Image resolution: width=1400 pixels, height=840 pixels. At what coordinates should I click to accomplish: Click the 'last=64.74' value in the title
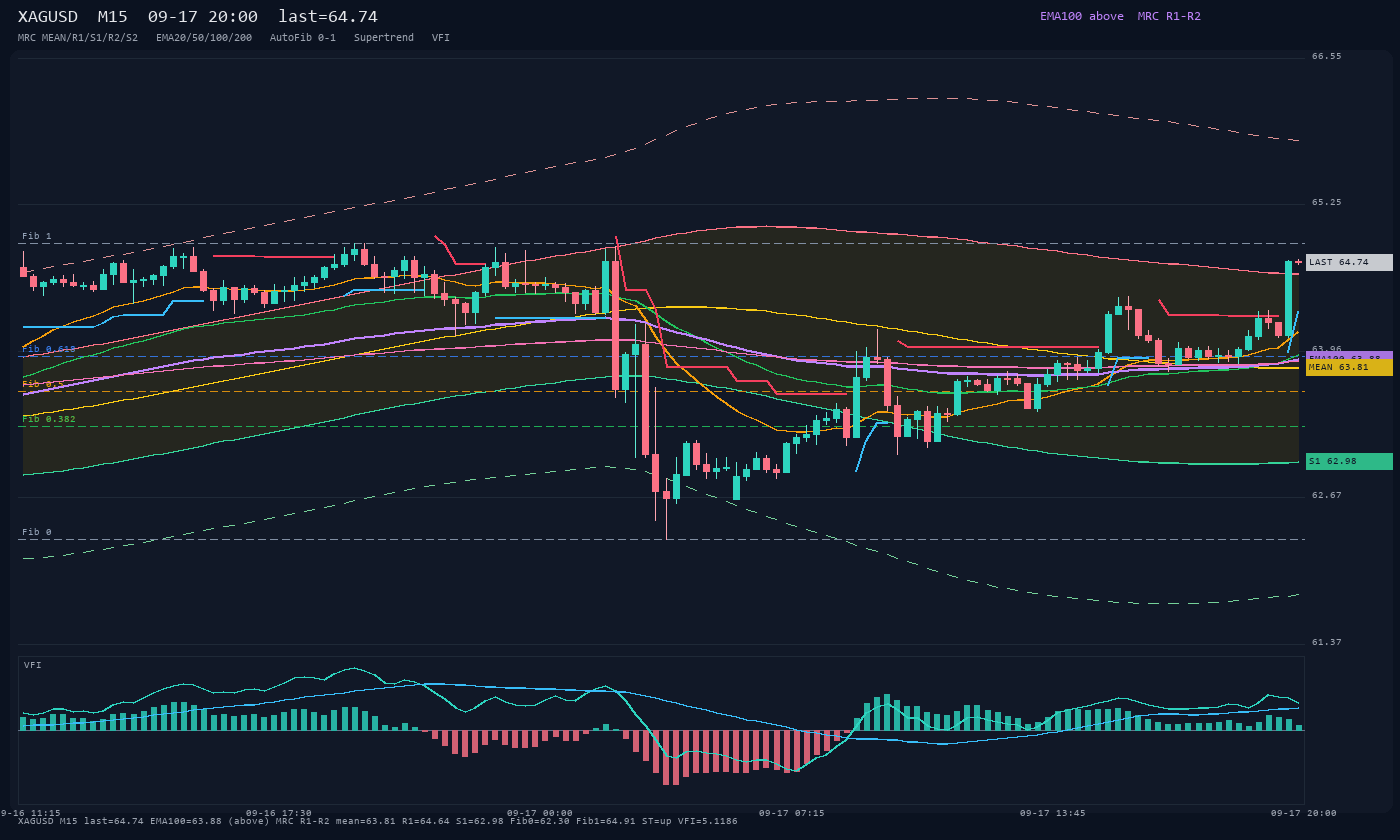pos(328,17)
